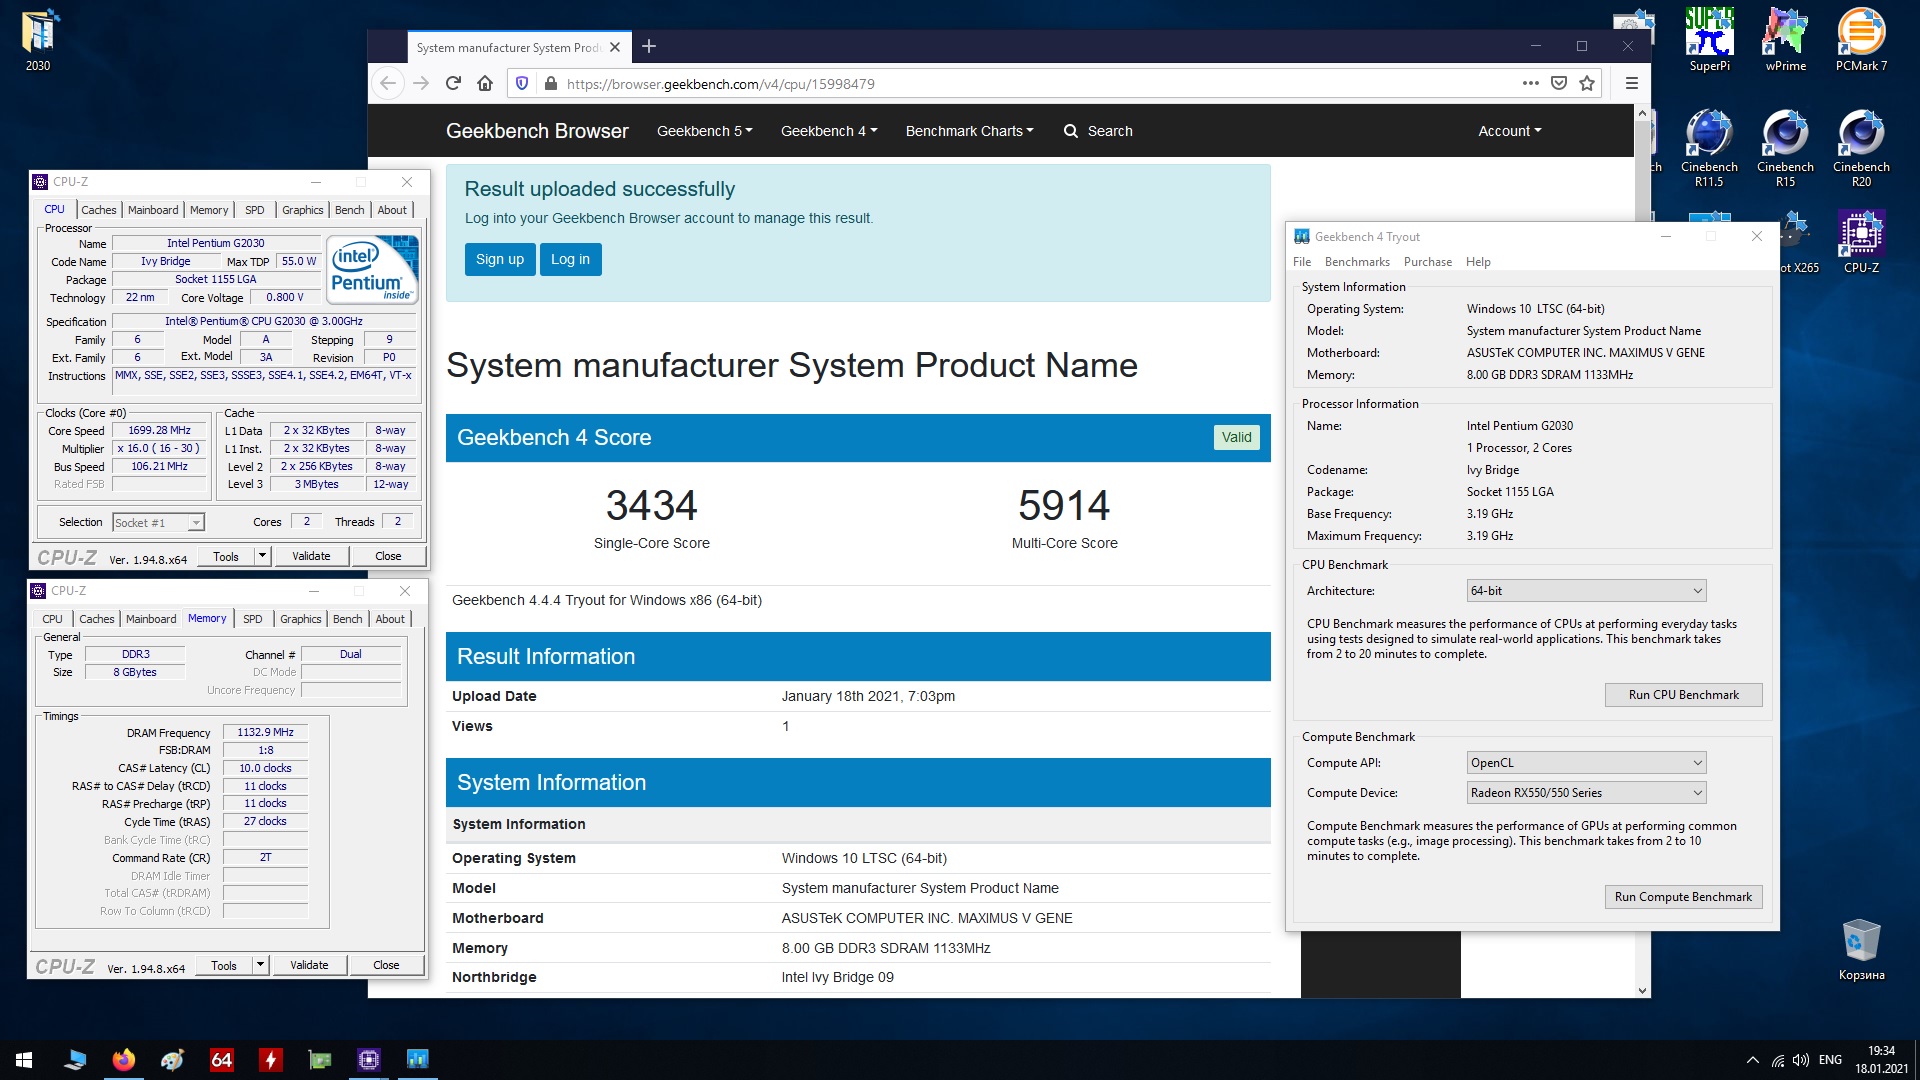This screenshot has height=1080, width=1920.
Task: Click the Firefox forward arrow
Action: (x=421, y=83)
